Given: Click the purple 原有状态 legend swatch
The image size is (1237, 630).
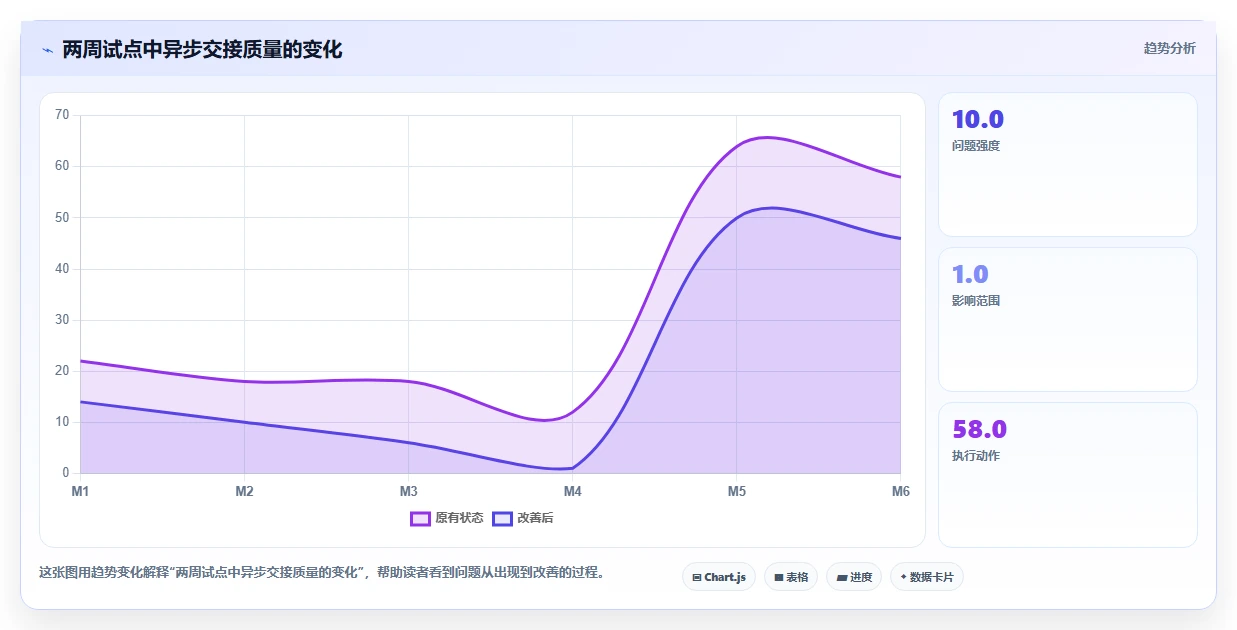Looking at the screenshot, I should [420, 518].
